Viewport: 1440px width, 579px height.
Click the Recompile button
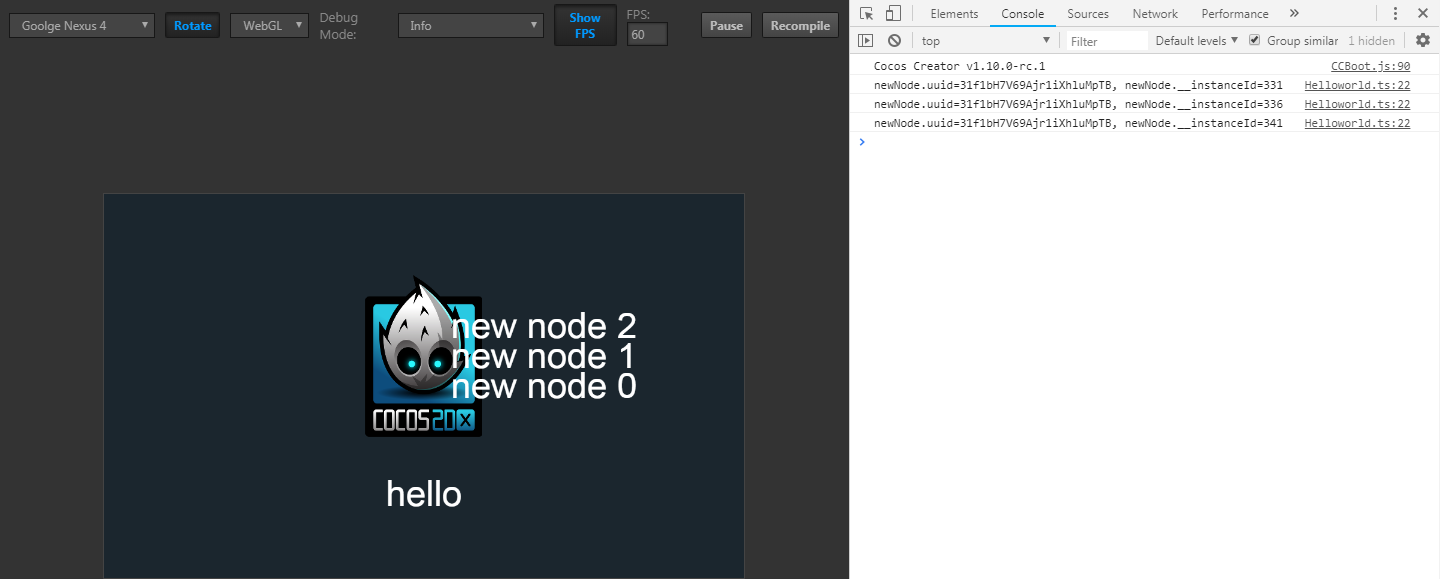click(800, 25)
